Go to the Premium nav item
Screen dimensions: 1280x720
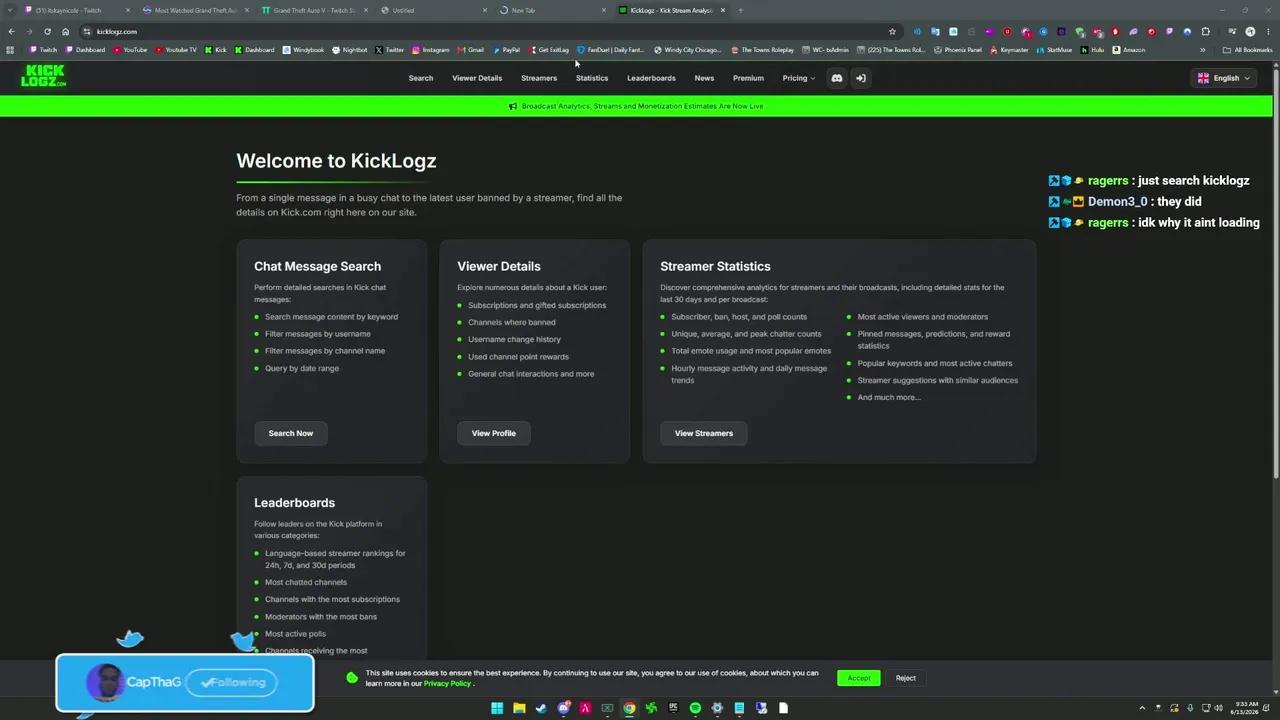748,78
